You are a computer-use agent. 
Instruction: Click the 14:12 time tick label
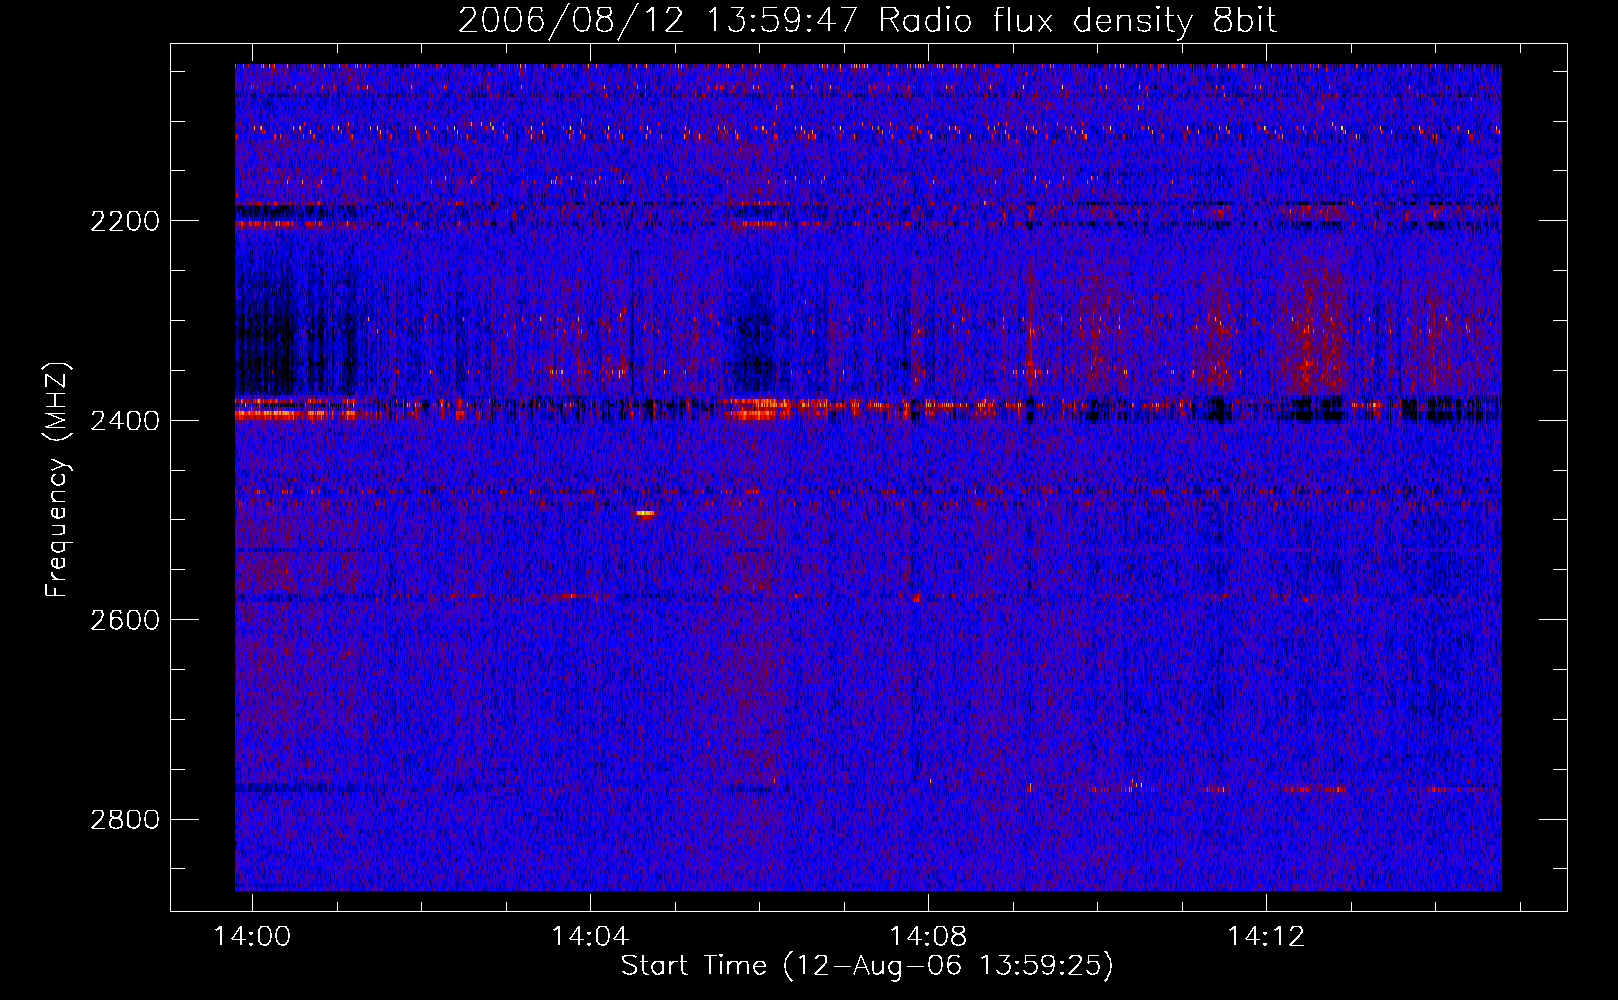(x=1266, y=936)
